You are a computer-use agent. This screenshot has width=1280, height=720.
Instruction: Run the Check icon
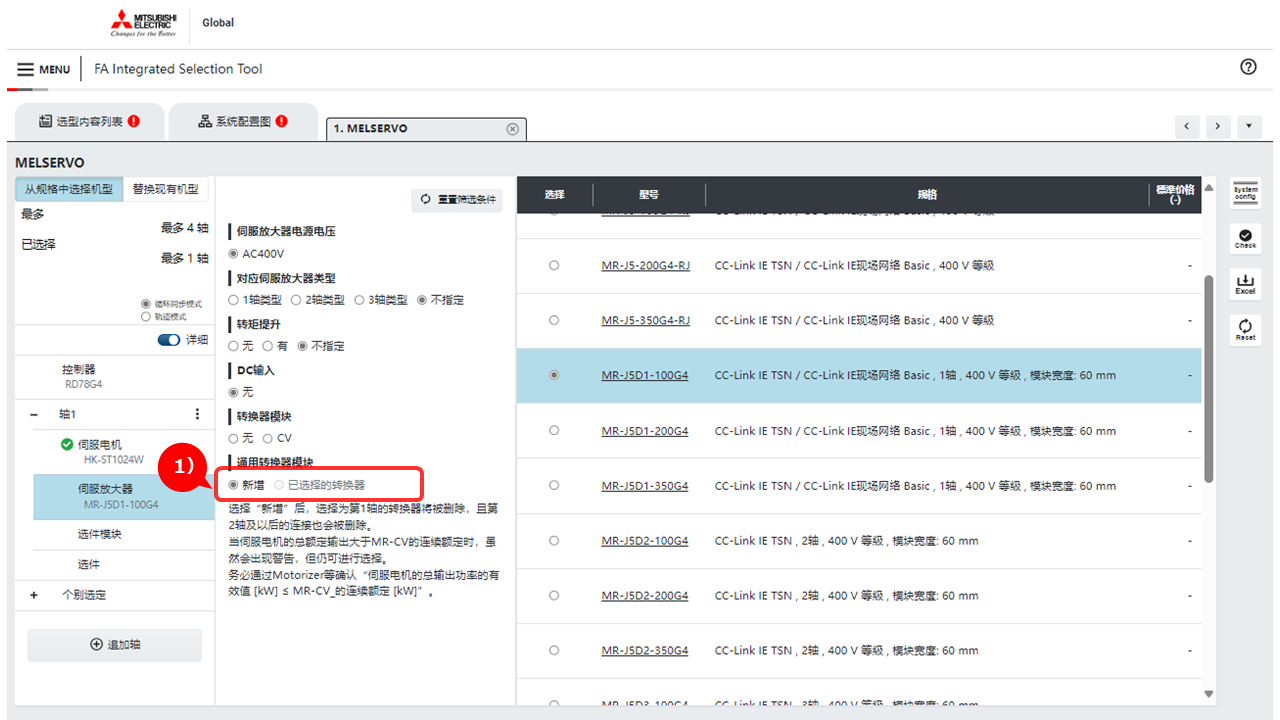[x=1245, y=238]
